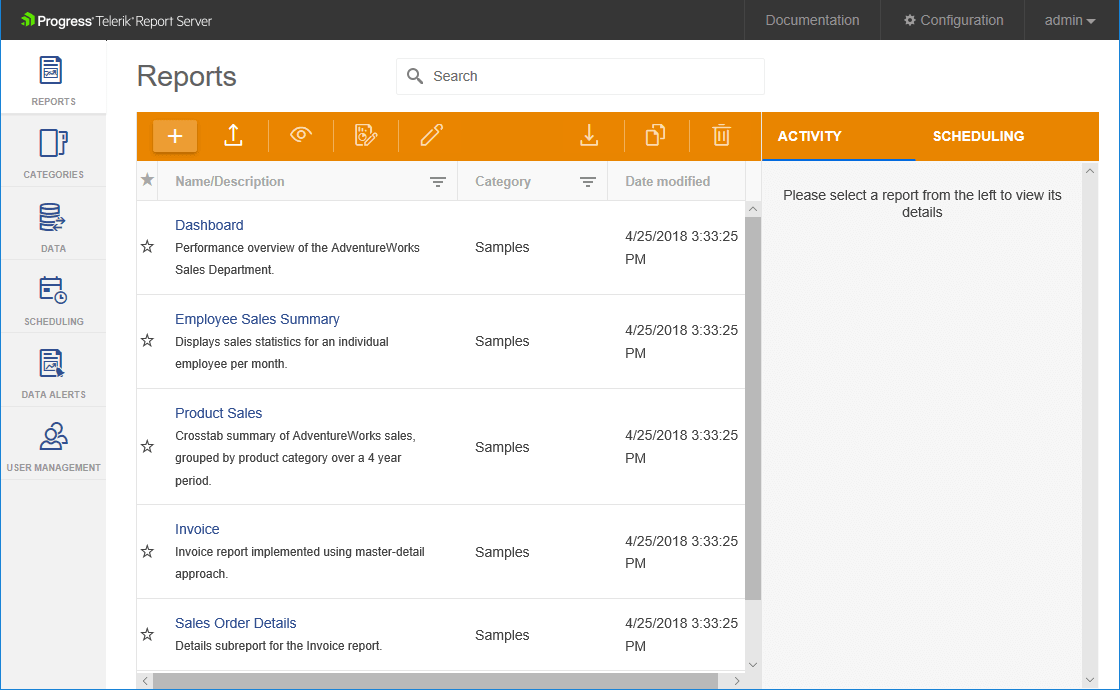
Task: Click the download report icon
Action: [590, 135]
